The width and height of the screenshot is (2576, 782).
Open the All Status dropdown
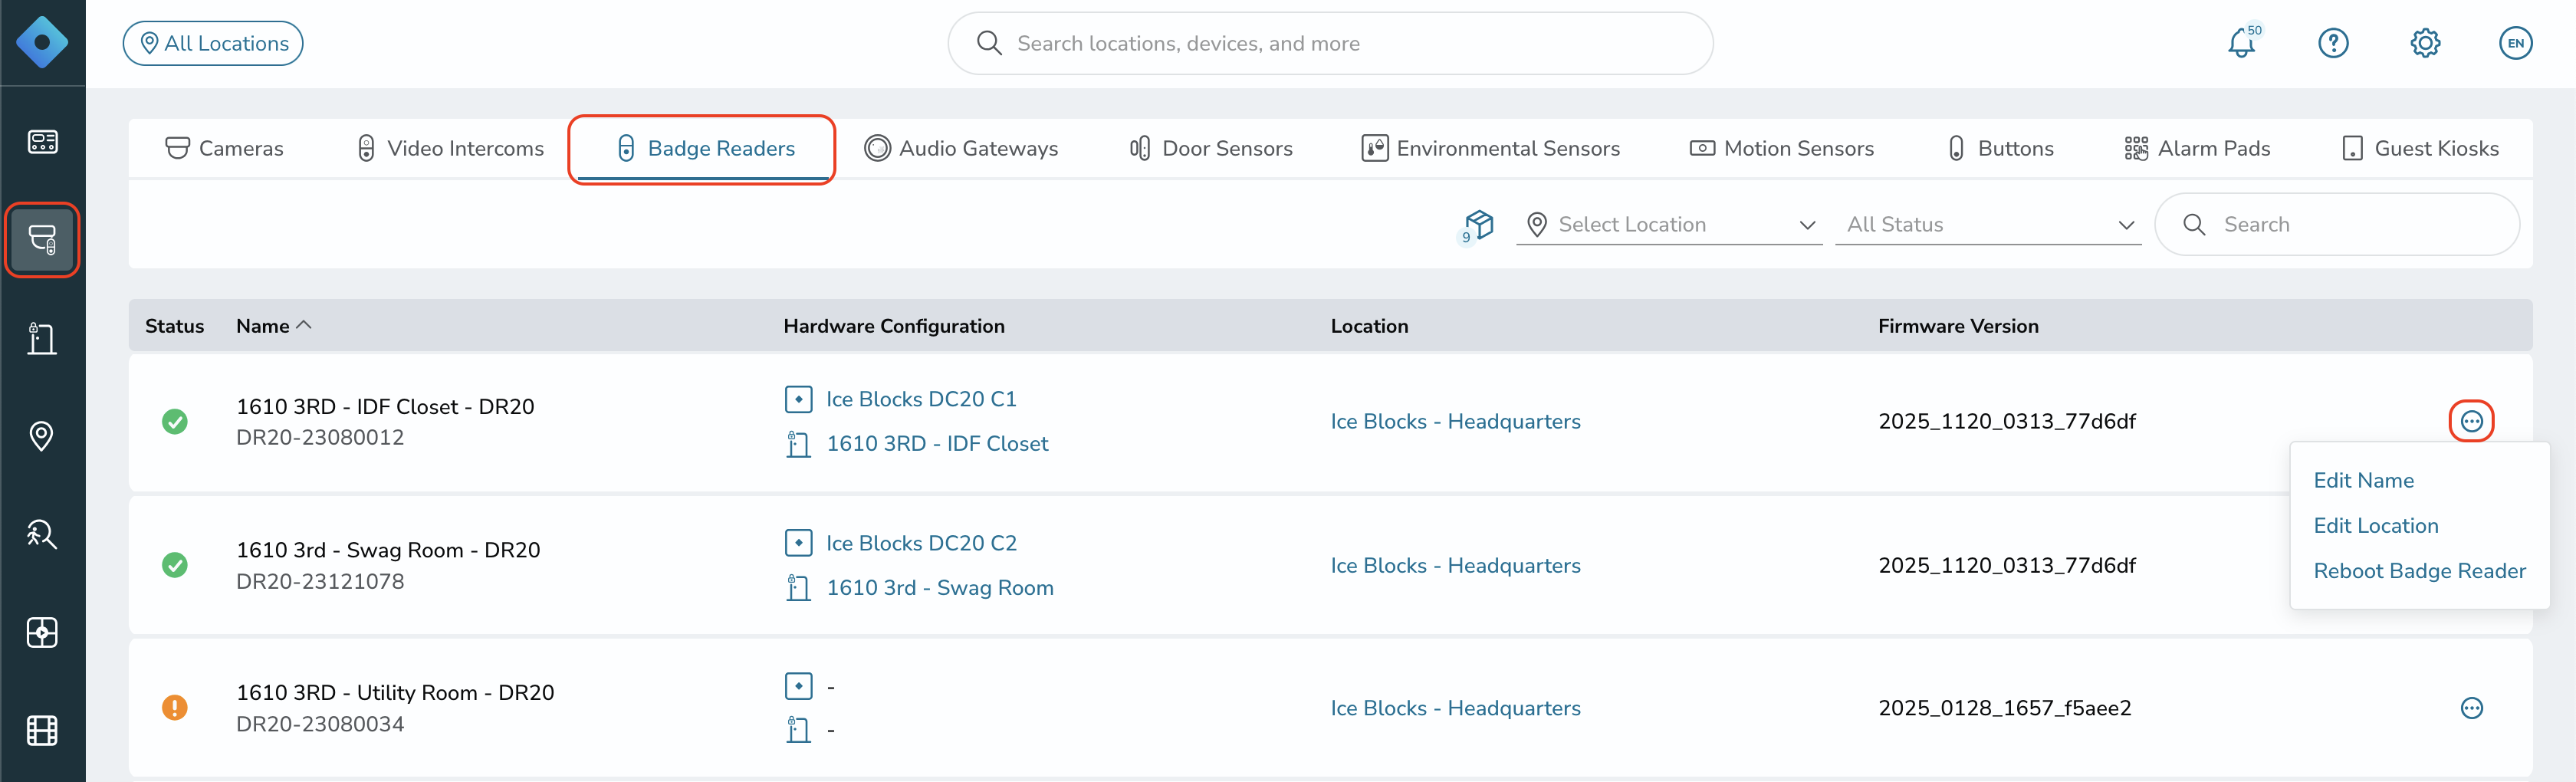[1987, 225]
